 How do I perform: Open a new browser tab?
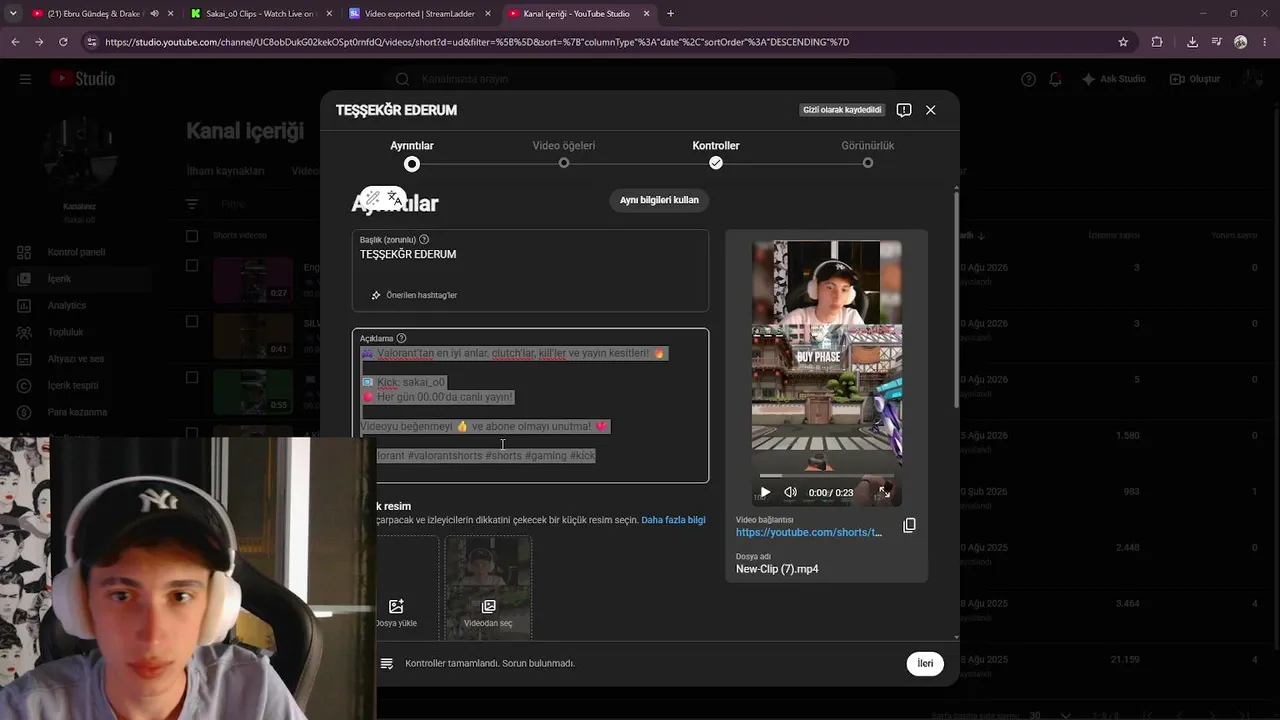pyautogui.click(x=670, y=14)
